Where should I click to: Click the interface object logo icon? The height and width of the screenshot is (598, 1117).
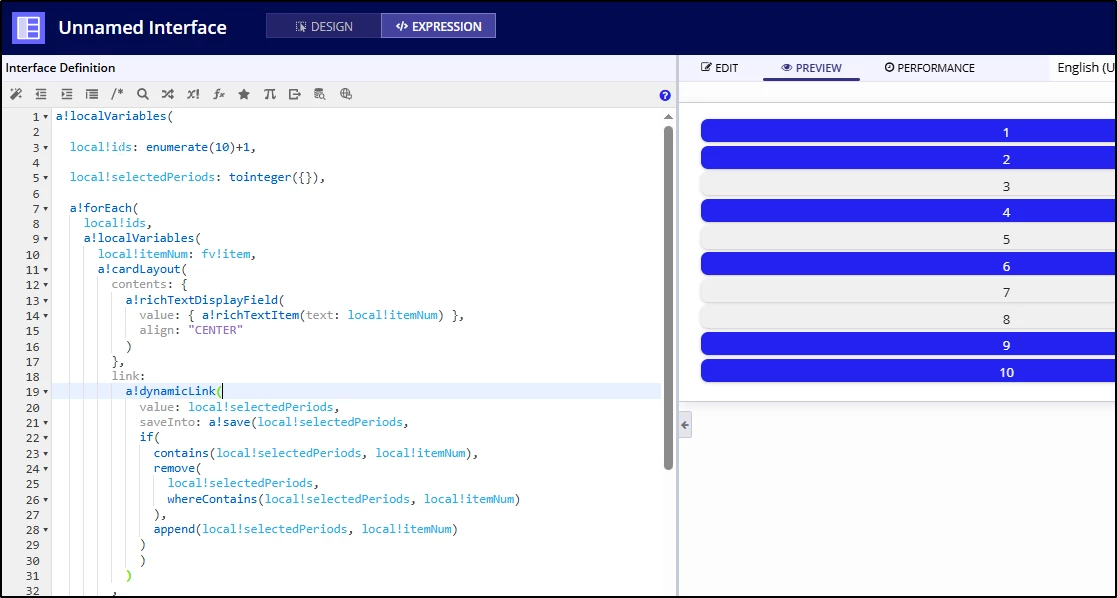click(x=28, y=28)
